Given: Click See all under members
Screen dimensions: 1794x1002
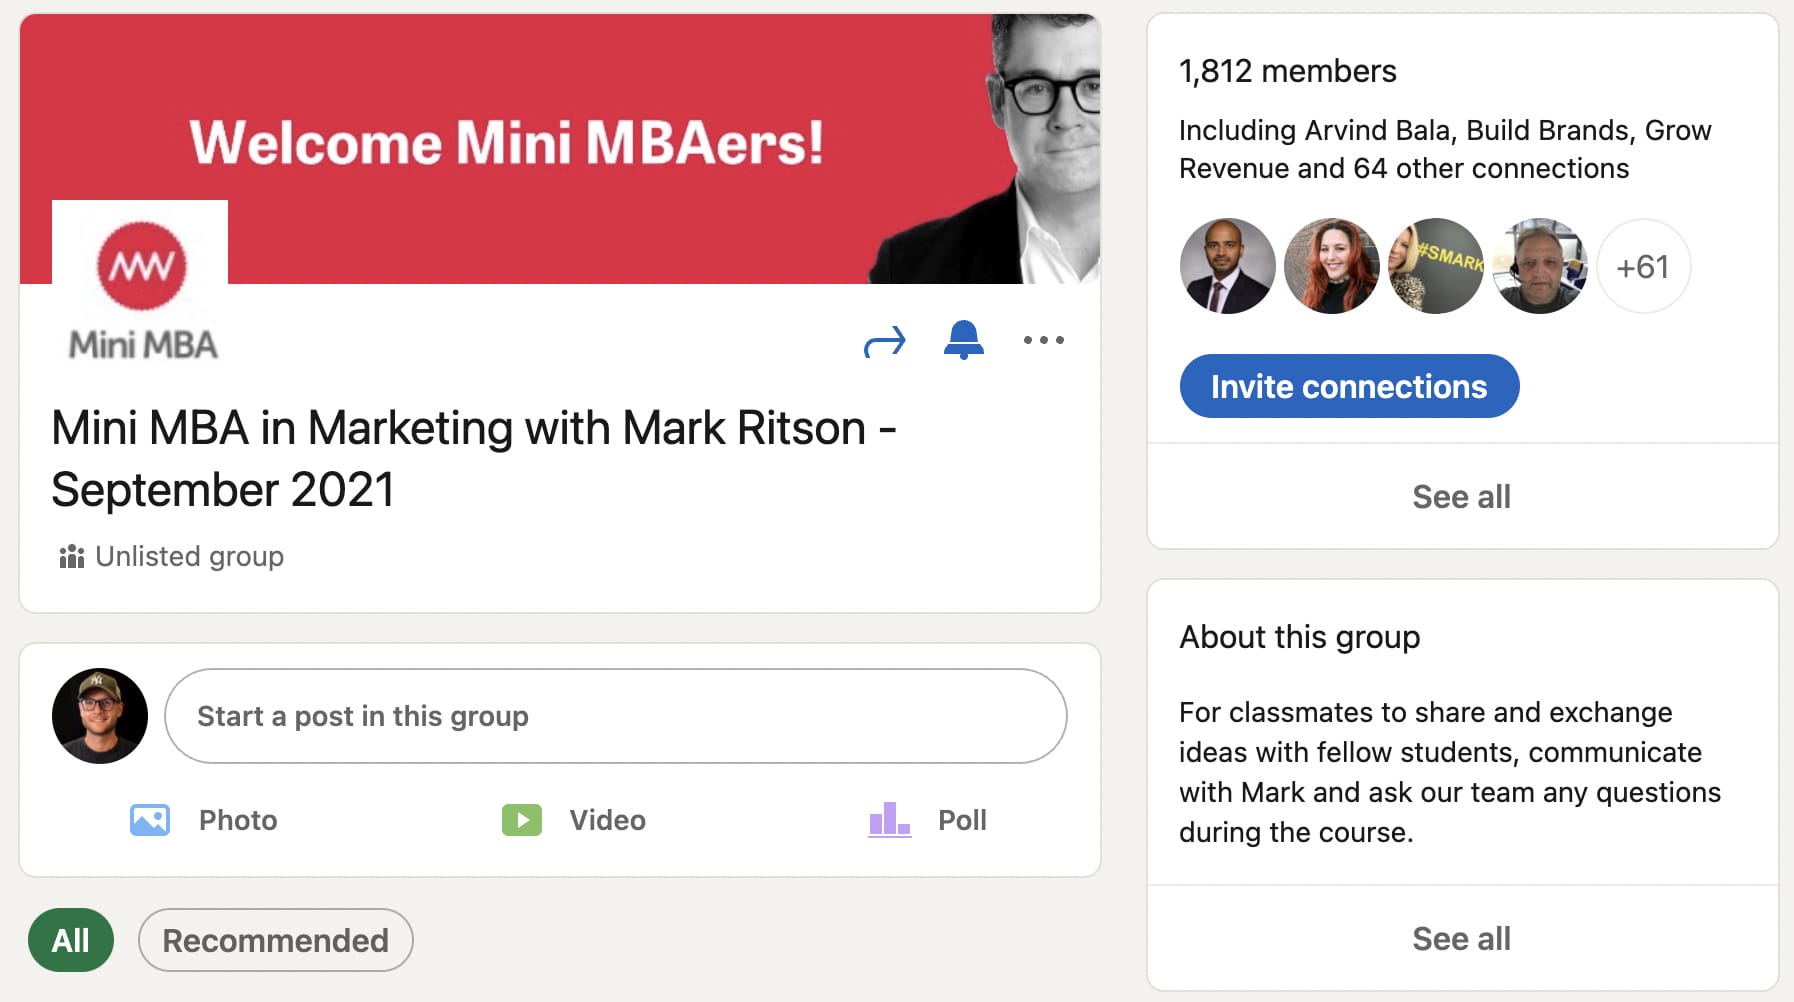Looking at the screenshot, I should (x=1462, y=496).
